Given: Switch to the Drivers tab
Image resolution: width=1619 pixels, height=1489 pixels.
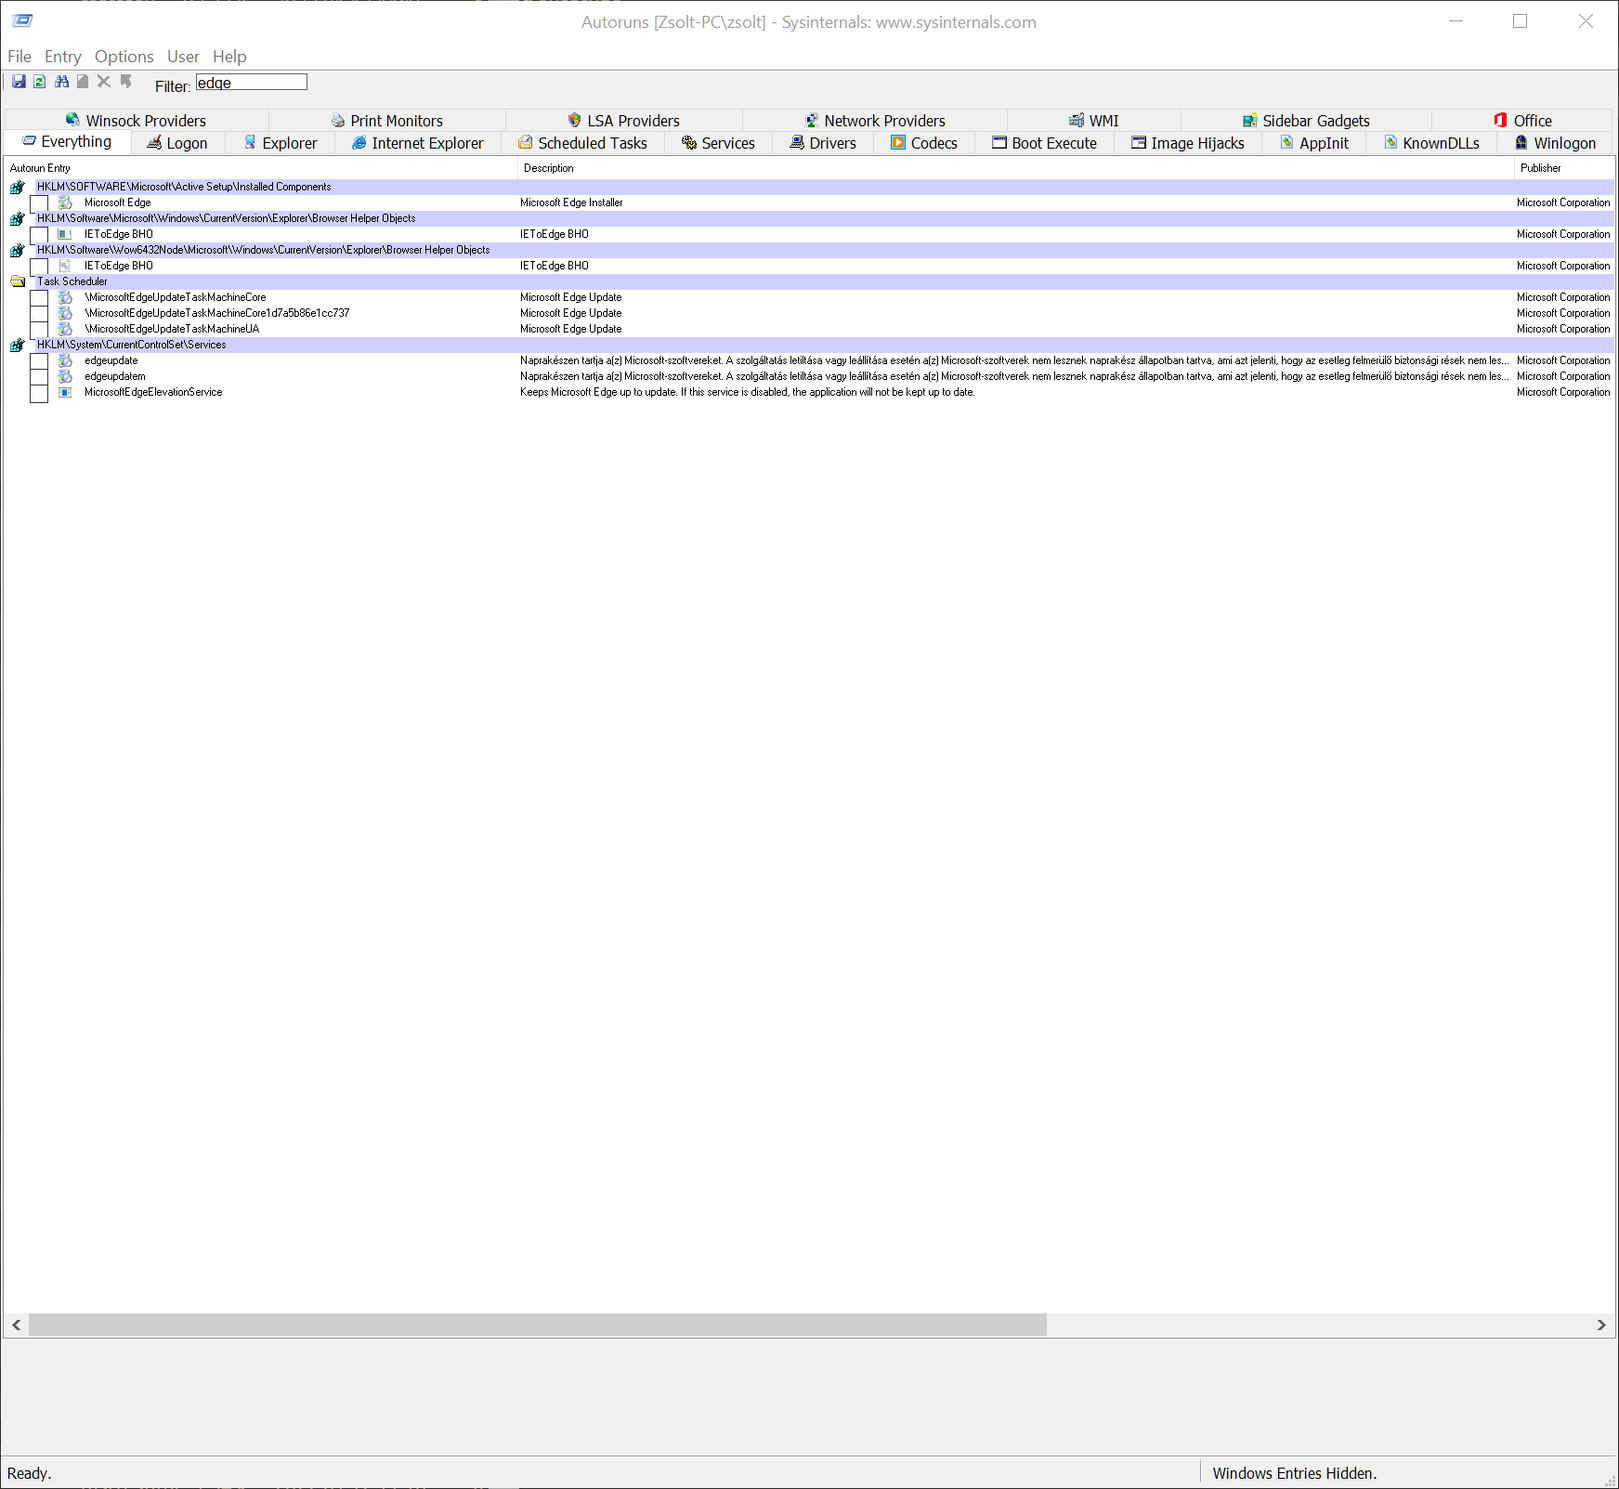Looking at the screenshot, I should (823, 143).
